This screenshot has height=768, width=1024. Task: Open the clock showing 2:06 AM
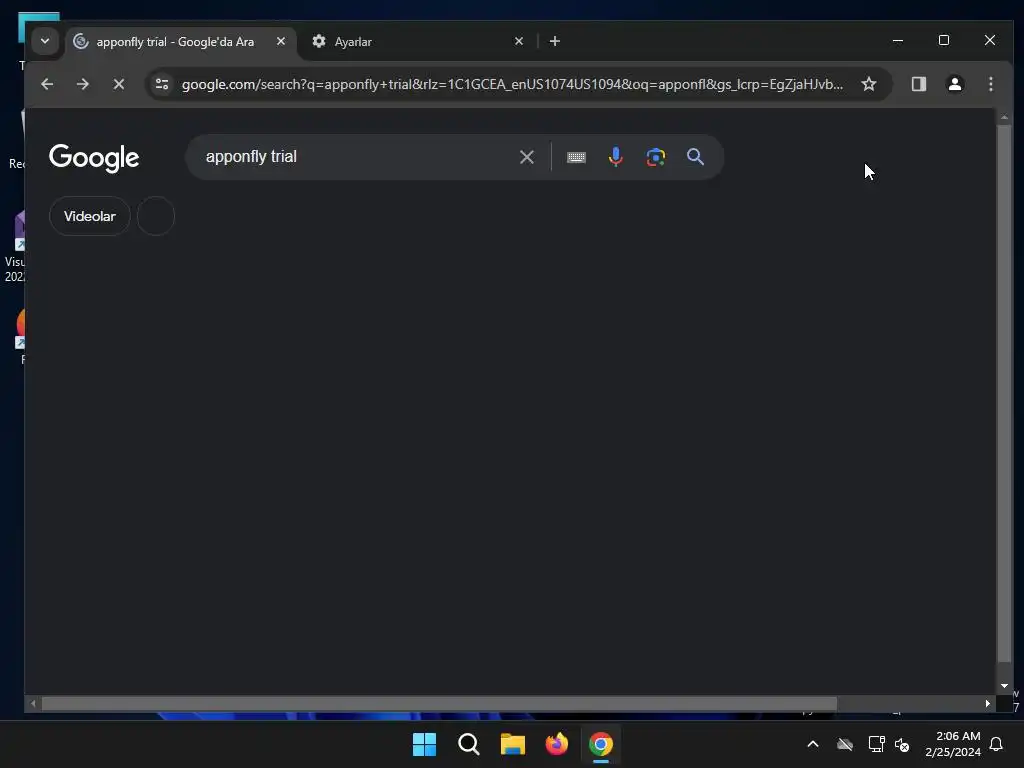pyautogui.click(x=953, y=744)
